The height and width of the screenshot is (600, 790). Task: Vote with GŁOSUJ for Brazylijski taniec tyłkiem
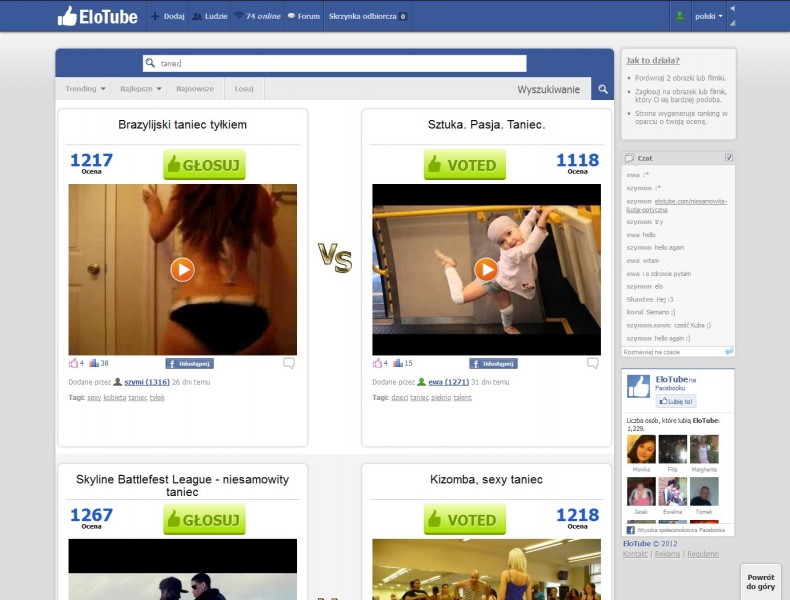pyautogui.click(x=204, y=165)
